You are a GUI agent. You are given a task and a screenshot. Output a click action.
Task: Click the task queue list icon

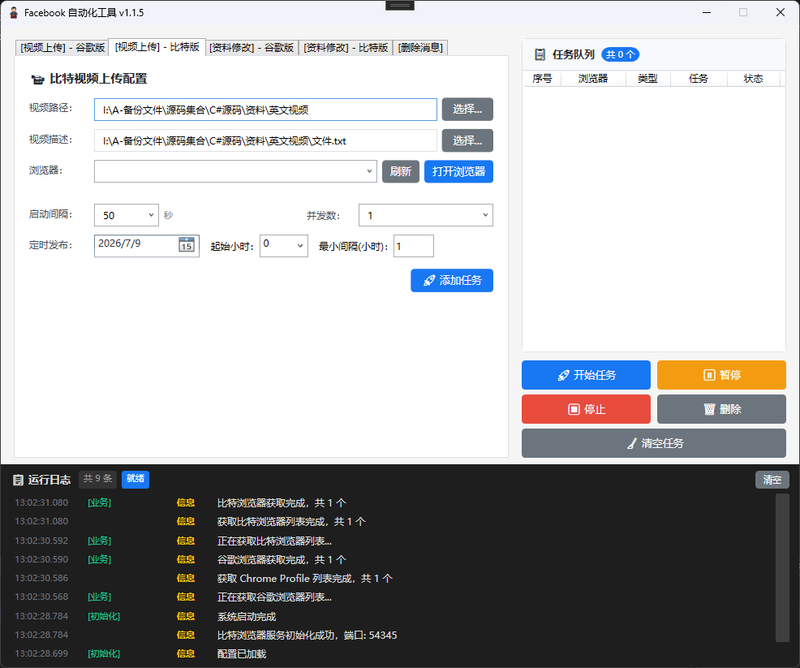point(539,55)
